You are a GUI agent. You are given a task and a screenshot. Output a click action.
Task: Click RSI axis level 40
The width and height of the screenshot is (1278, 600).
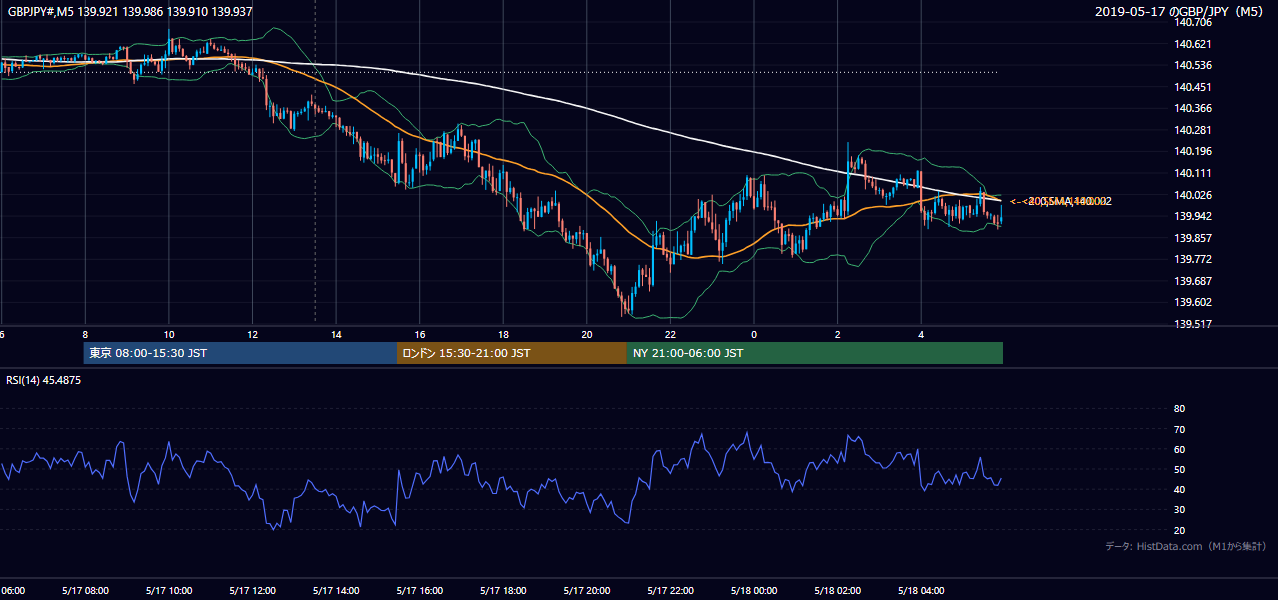pyautogui.click(x=1179, y=489)
